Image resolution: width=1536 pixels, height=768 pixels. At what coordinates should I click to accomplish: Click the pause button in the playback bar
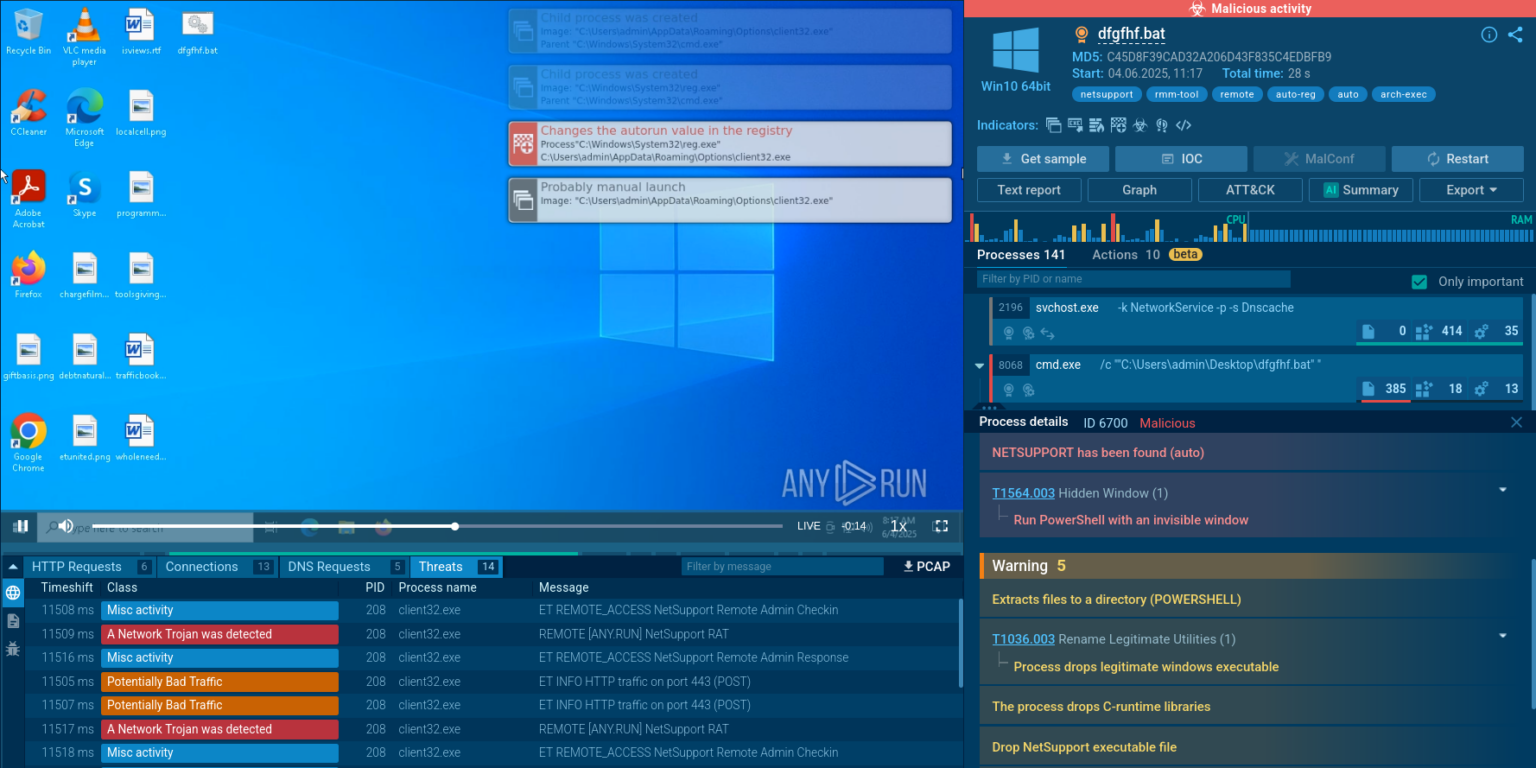point(20,526)
